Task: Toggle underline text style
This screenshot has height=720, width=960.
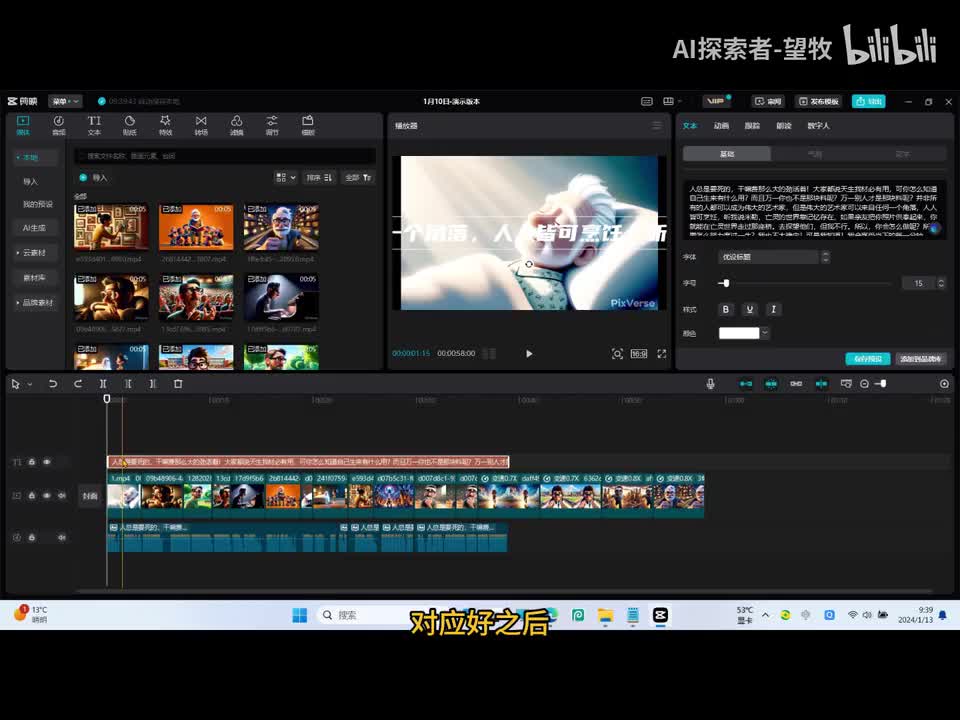Action: (x=749, y=310)
